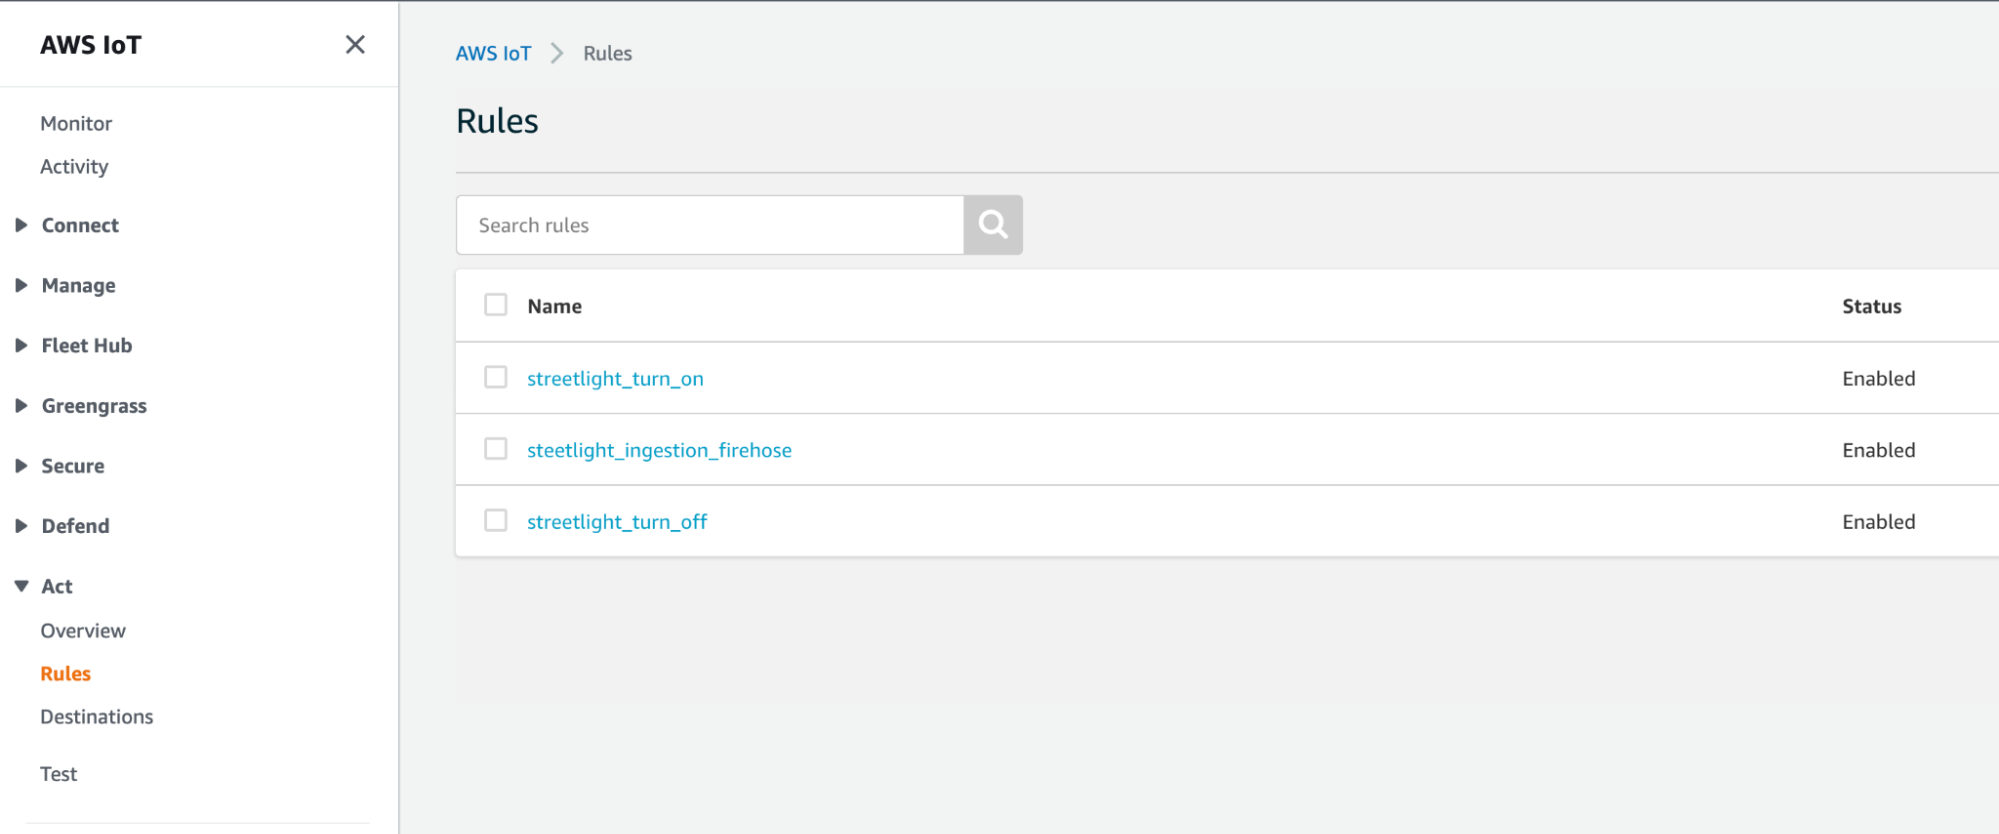Click the magnifying glass search button
1999x834 pixels.
click(x=992, y=225)
